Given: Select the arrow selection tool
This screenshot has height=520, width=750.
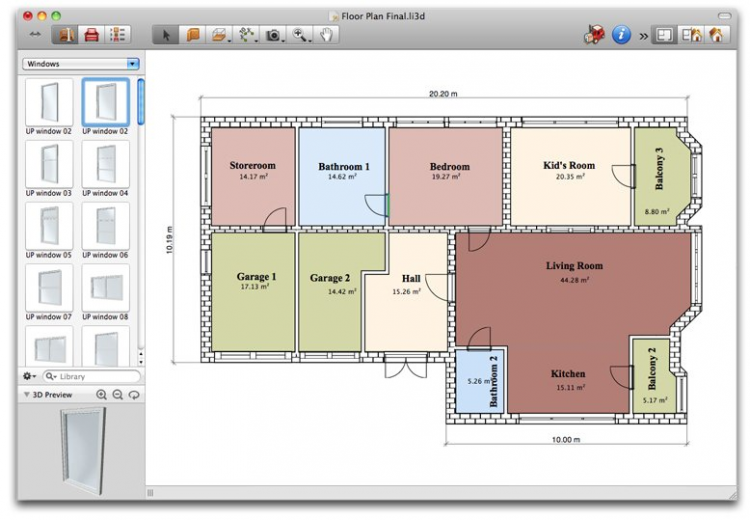Looking at the screenshot, I should click(x=168, y=35).
